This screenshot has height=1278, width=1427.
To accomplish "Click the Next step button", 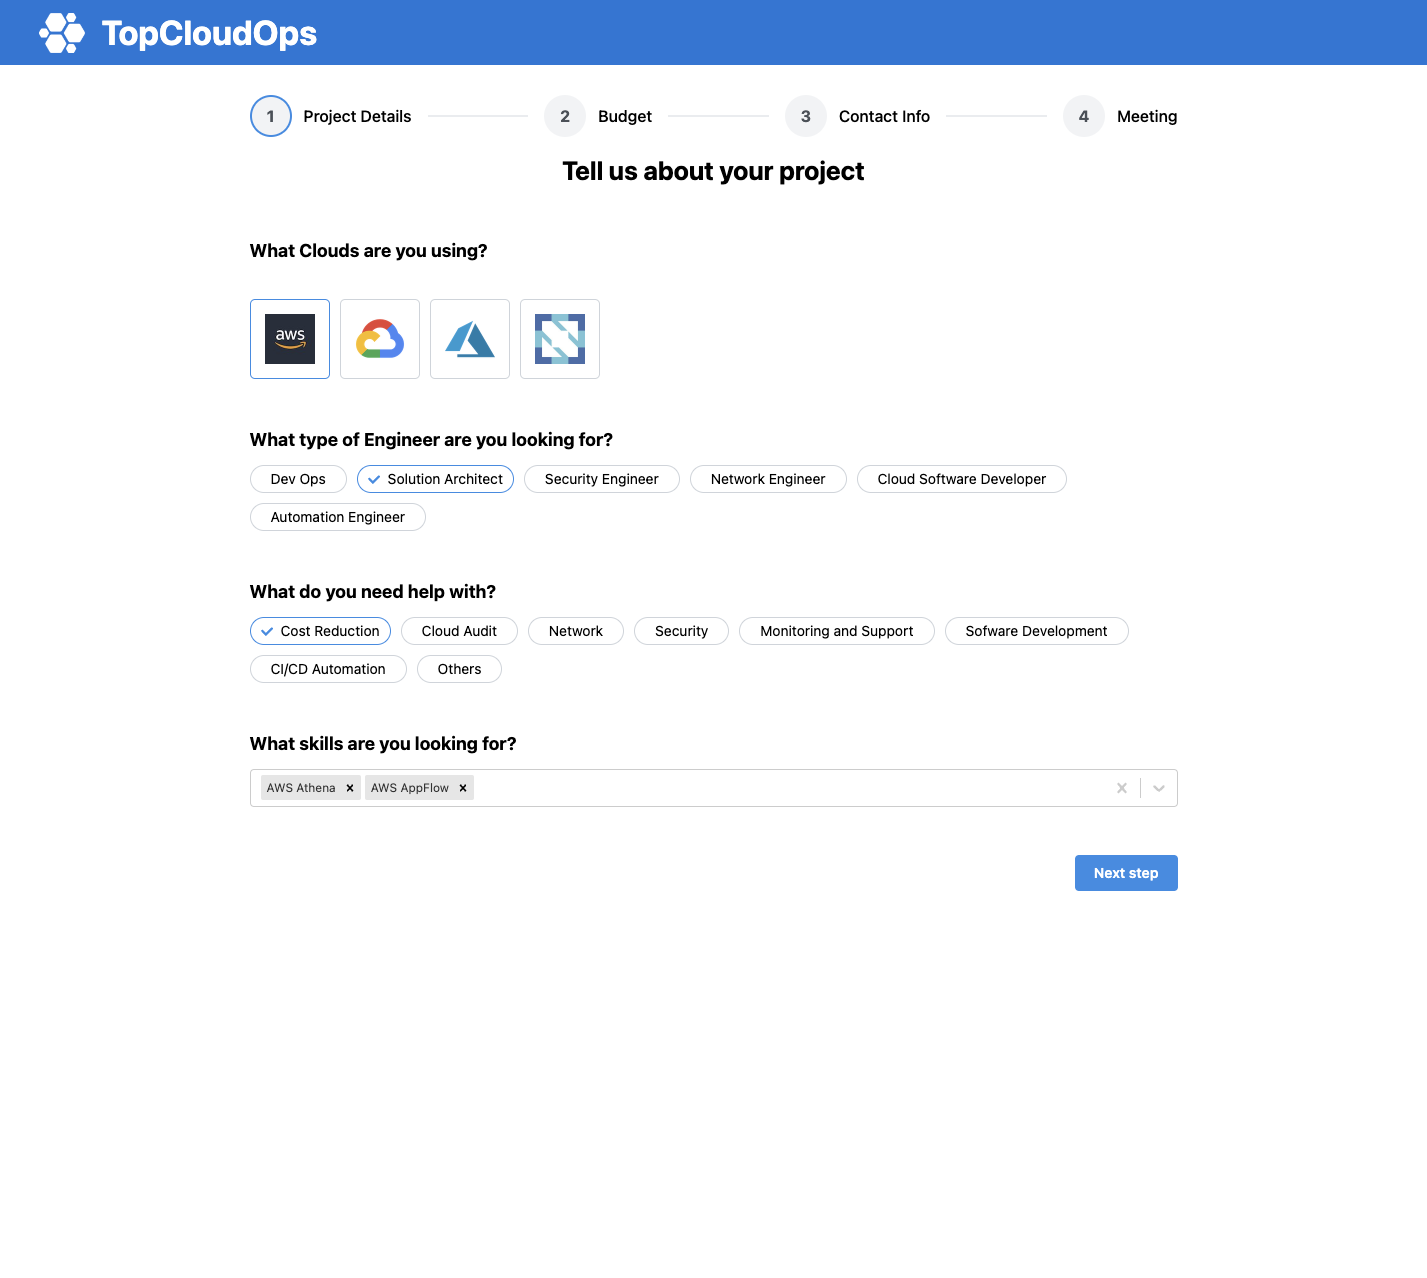I will tap(1125, 872).
